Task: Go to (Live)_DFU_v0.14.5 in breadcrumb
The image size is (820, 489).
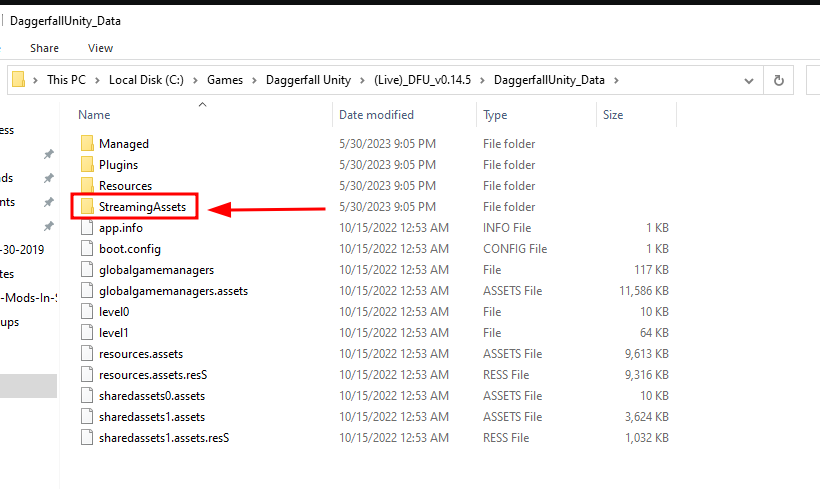Action: (423, 80)
